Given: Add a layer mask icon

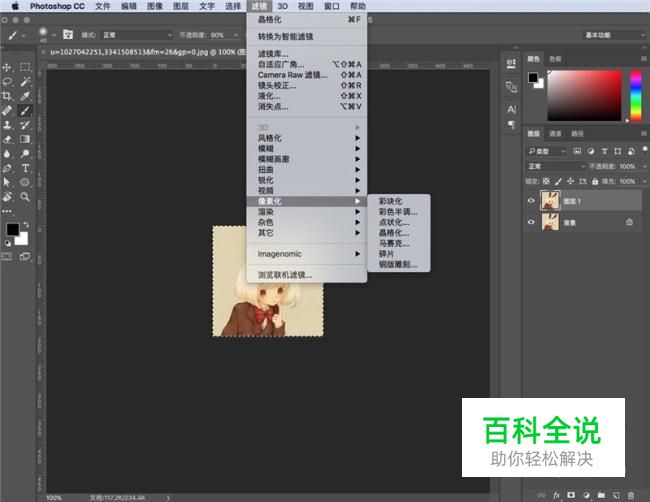Looking at the screenshot, I should tap(571, 495).
